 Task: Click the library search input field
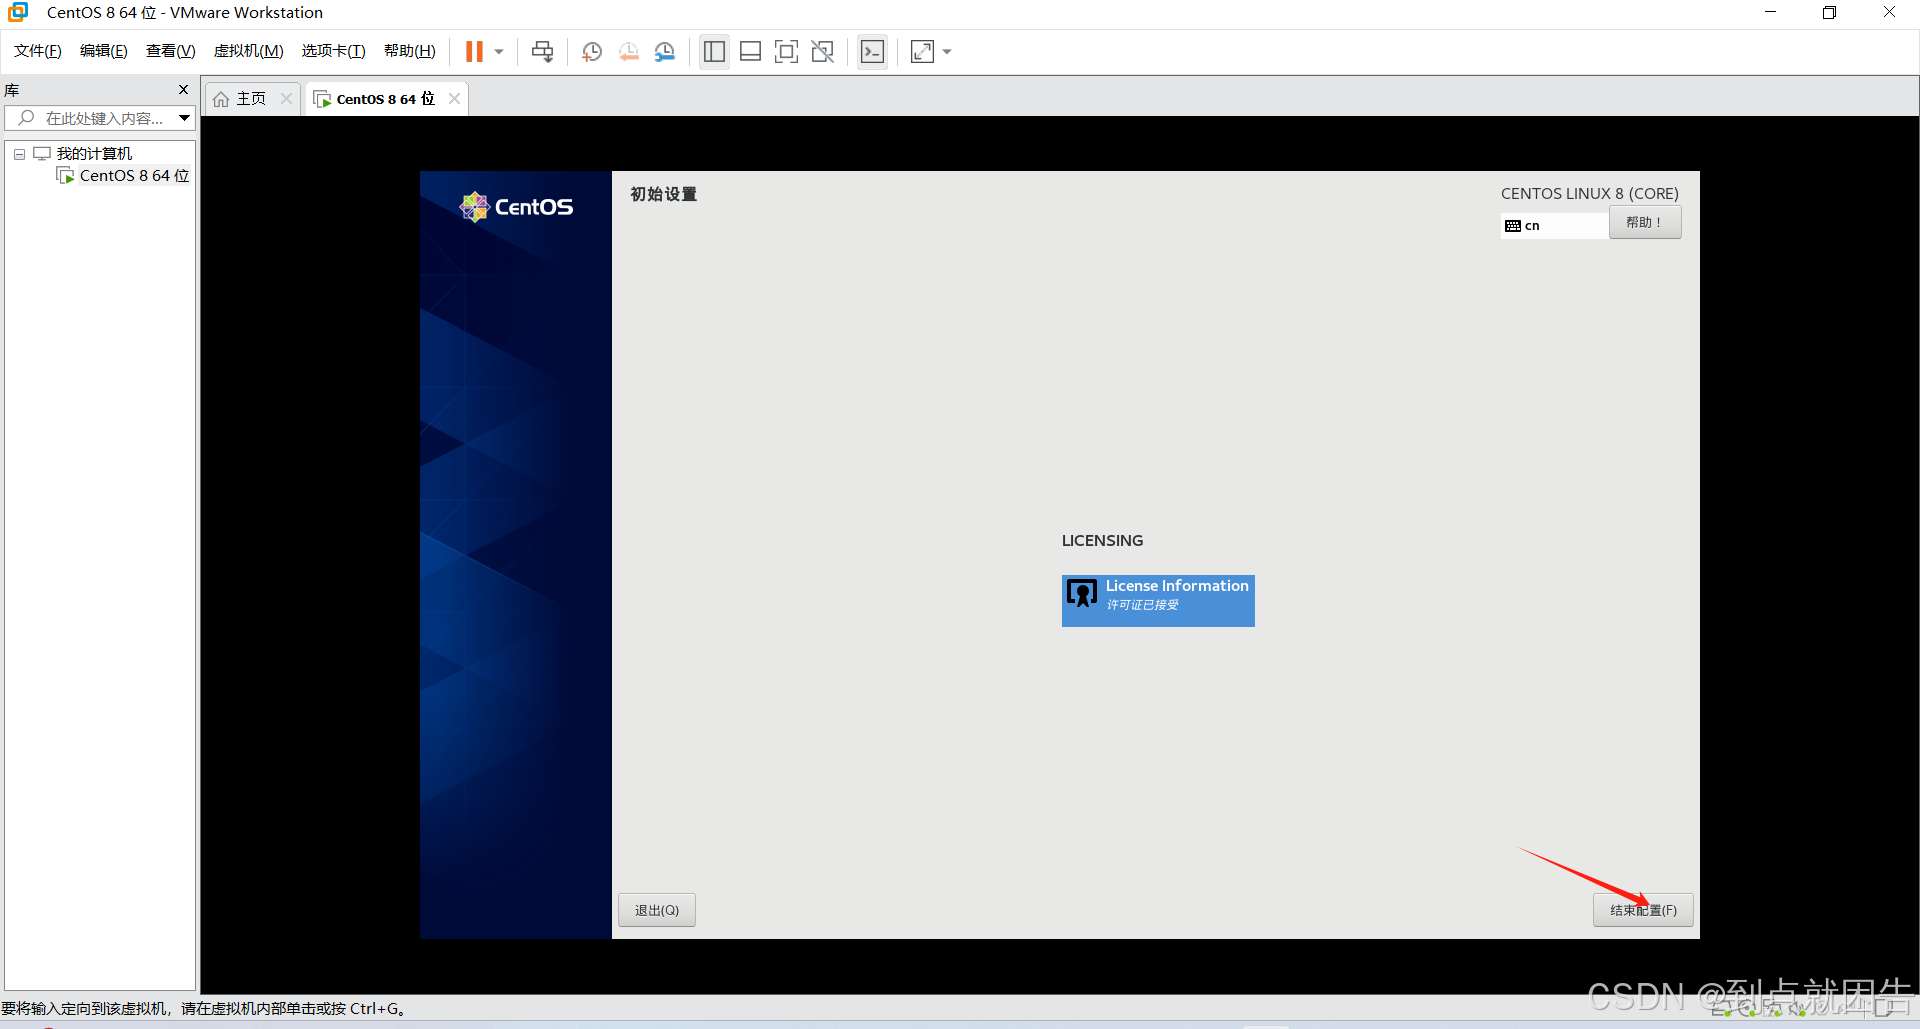coord(105,118)
